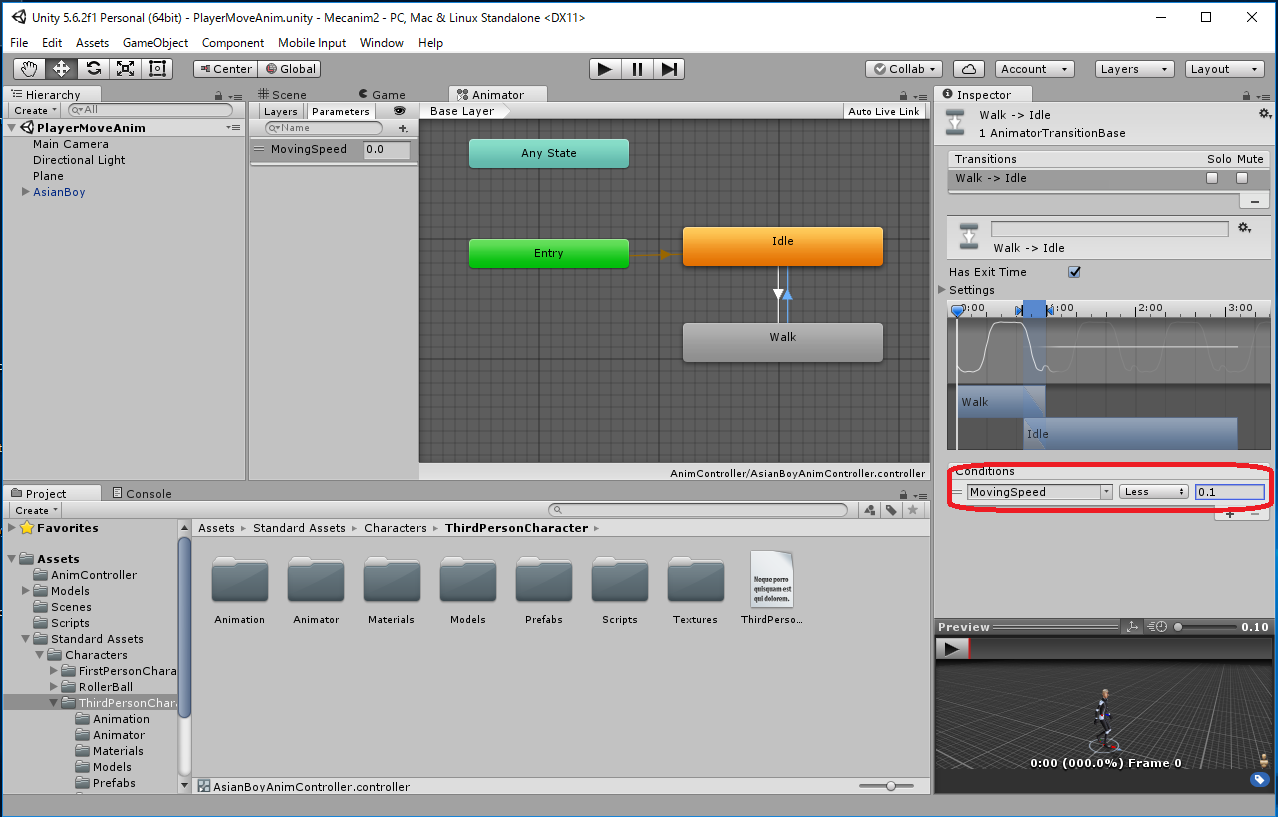Enable Solo for Walk -> Idle transition
This screenshot has width=1278, height=817.
(x=1212, y=178)
